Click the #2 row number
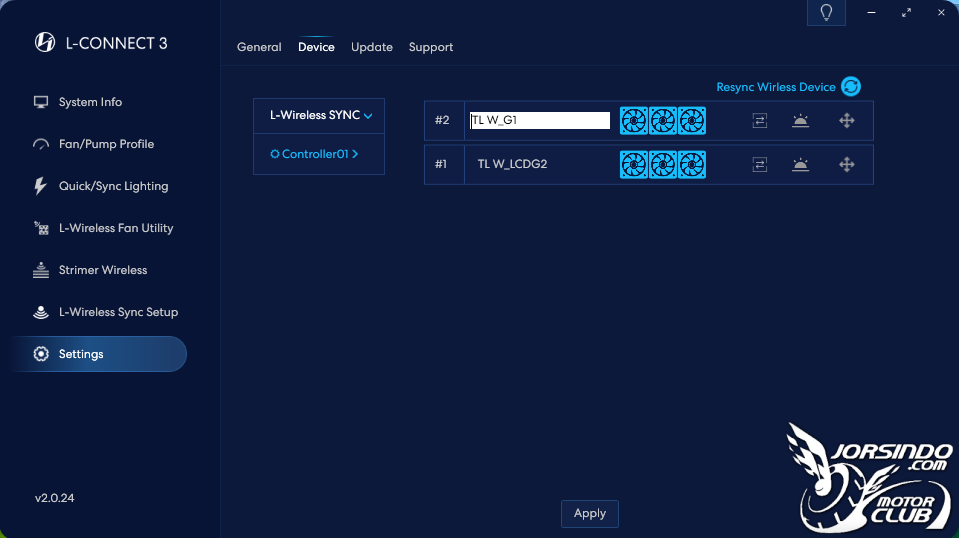 point(442,120)
